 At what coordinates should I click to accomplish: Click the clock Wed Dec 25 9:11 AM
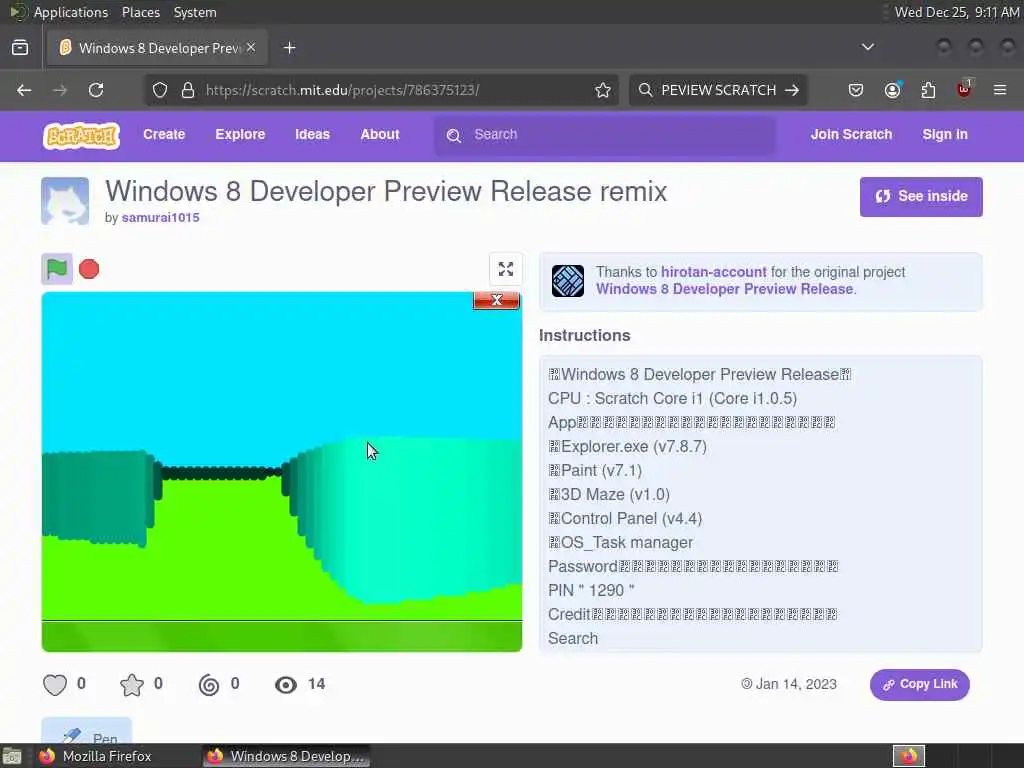(x=956, y=12)
